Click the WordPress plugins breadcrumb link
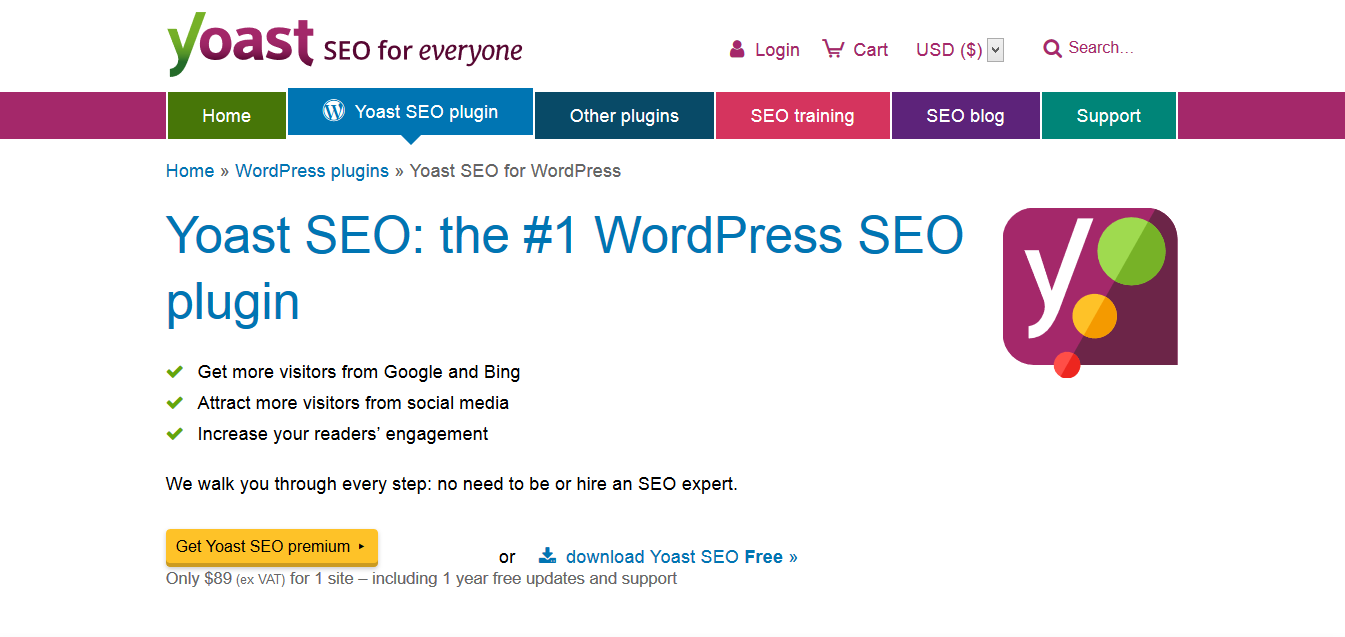The height and width of the screenshot is (637, 1345). 312,171
